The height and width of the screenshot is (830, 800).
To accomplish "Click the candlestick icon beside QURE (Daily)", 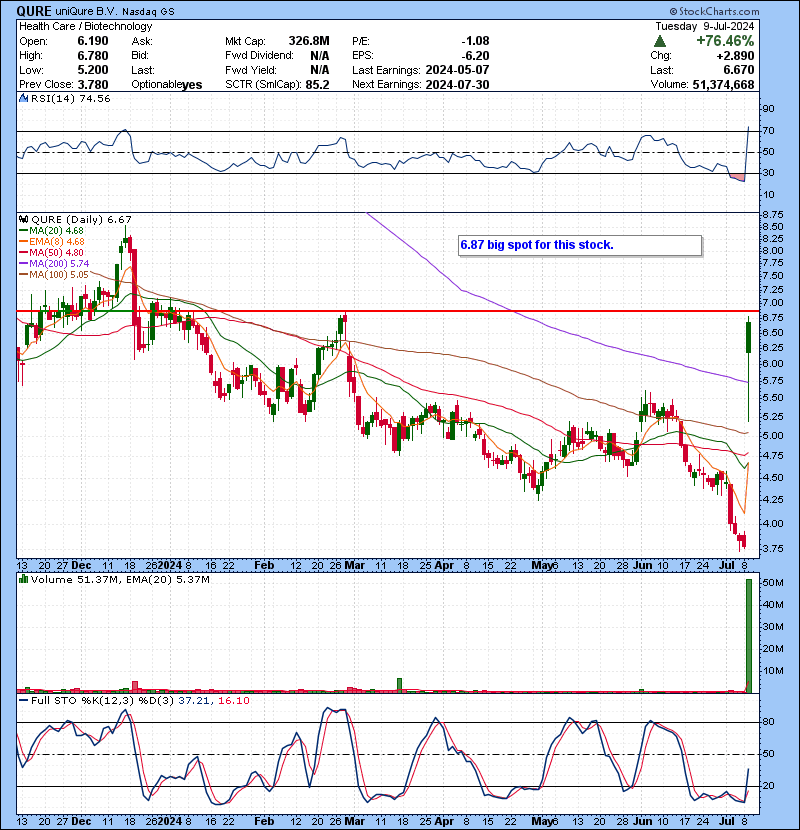I will (23, 219).
